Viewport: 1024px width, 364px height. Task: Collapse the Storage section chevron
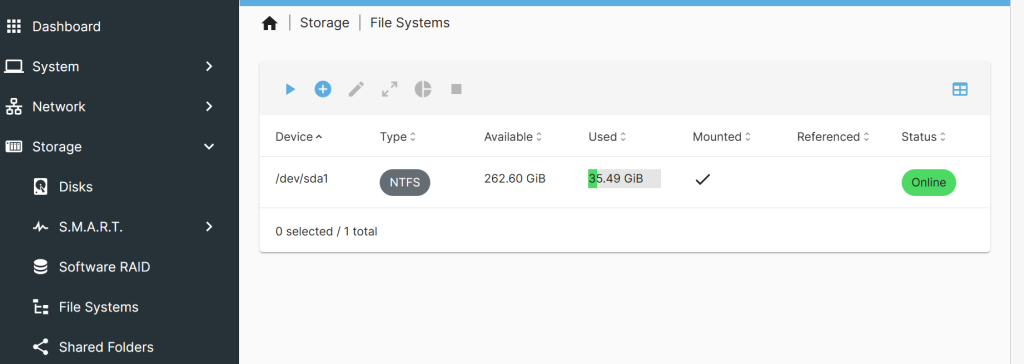click(209, 147)
